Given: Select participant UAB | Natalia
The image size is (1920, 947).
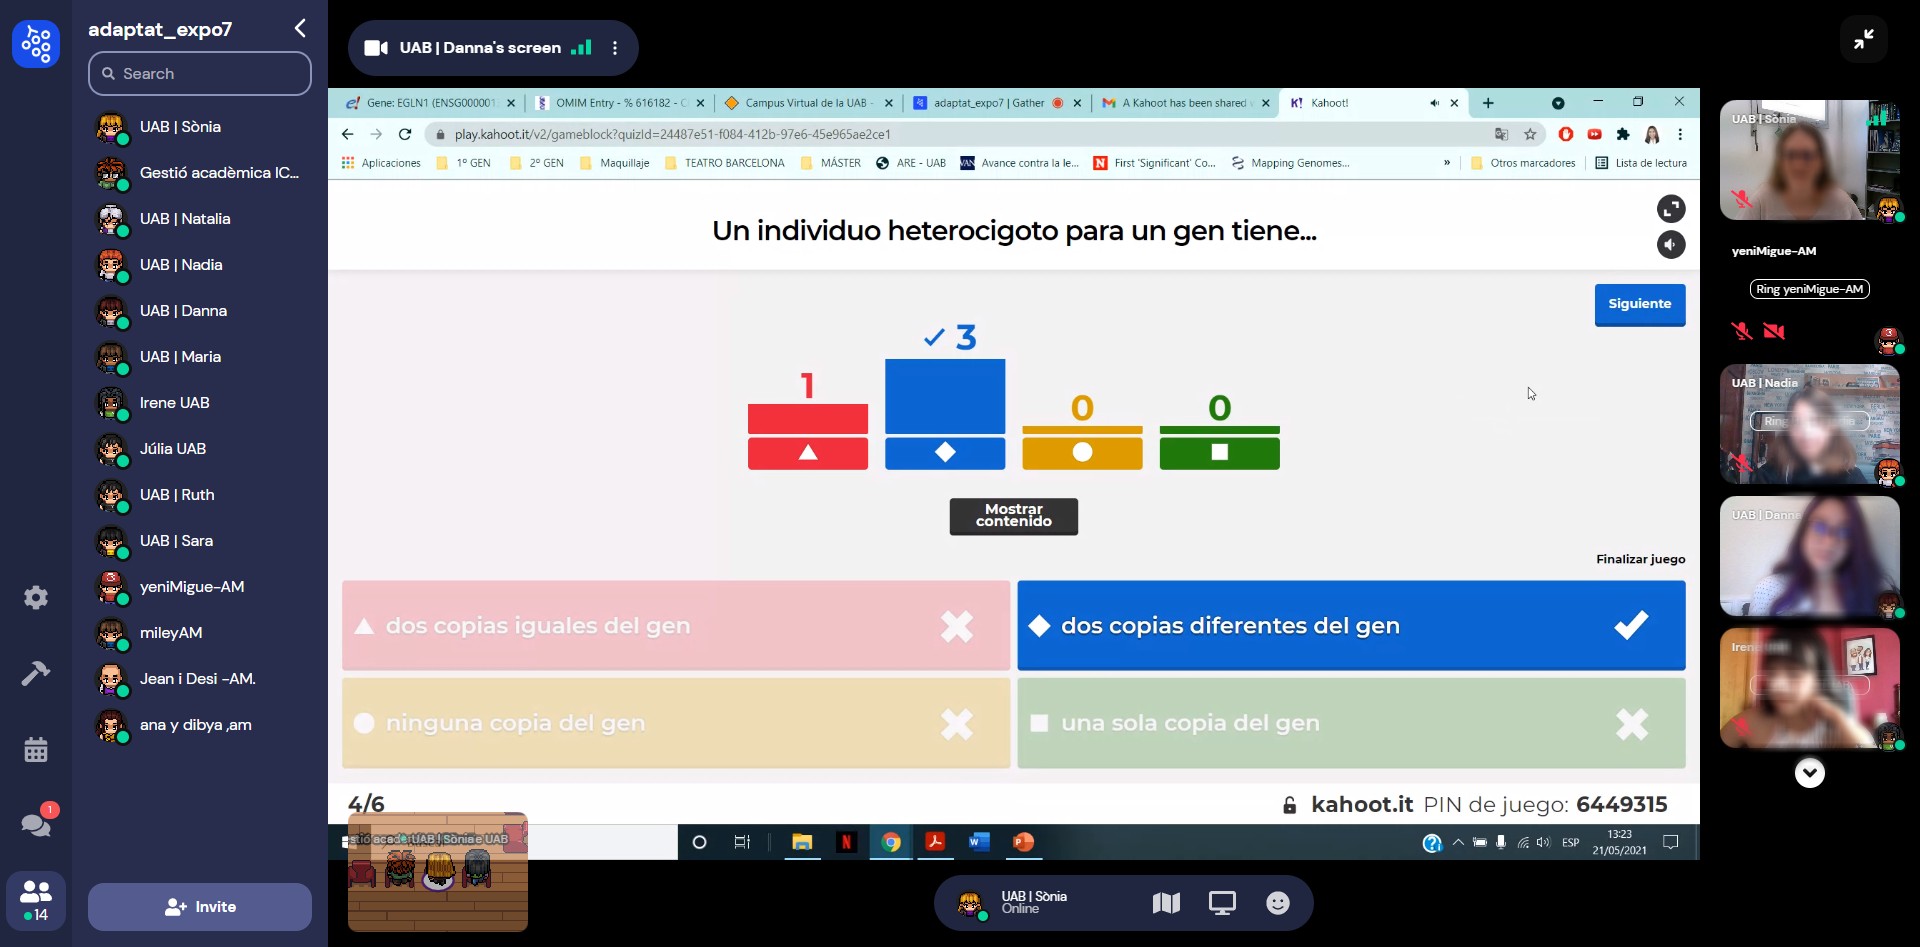Looking at the screenshot, I should click(x=200, y=219).
